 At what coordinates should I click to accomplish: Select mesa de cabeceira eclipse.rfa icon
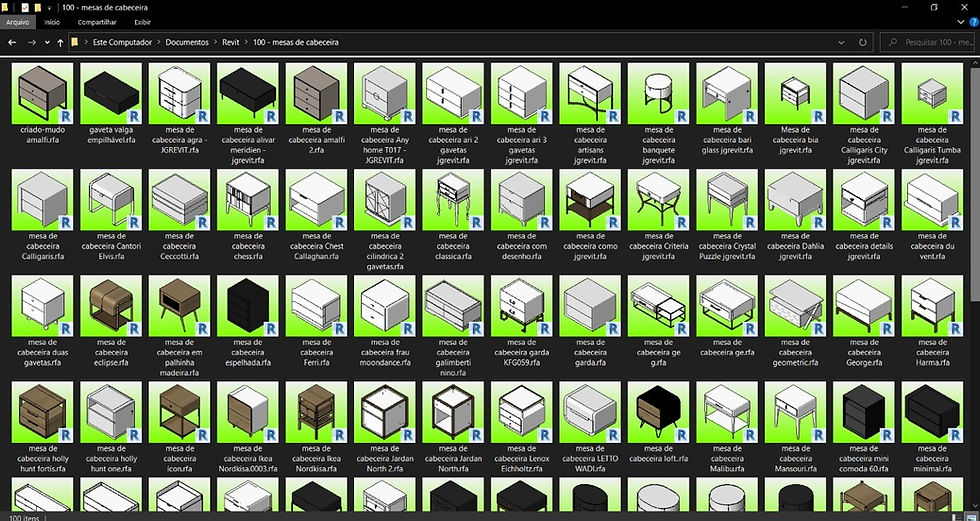coord(111,305)
